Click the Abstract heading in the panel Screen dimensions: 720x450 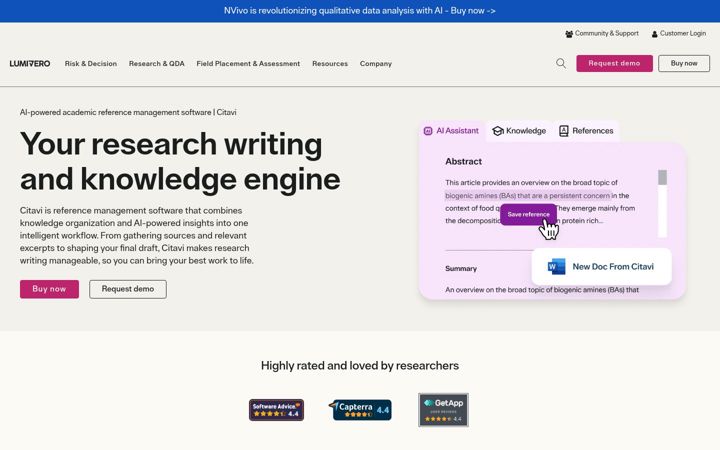(463, 162)
